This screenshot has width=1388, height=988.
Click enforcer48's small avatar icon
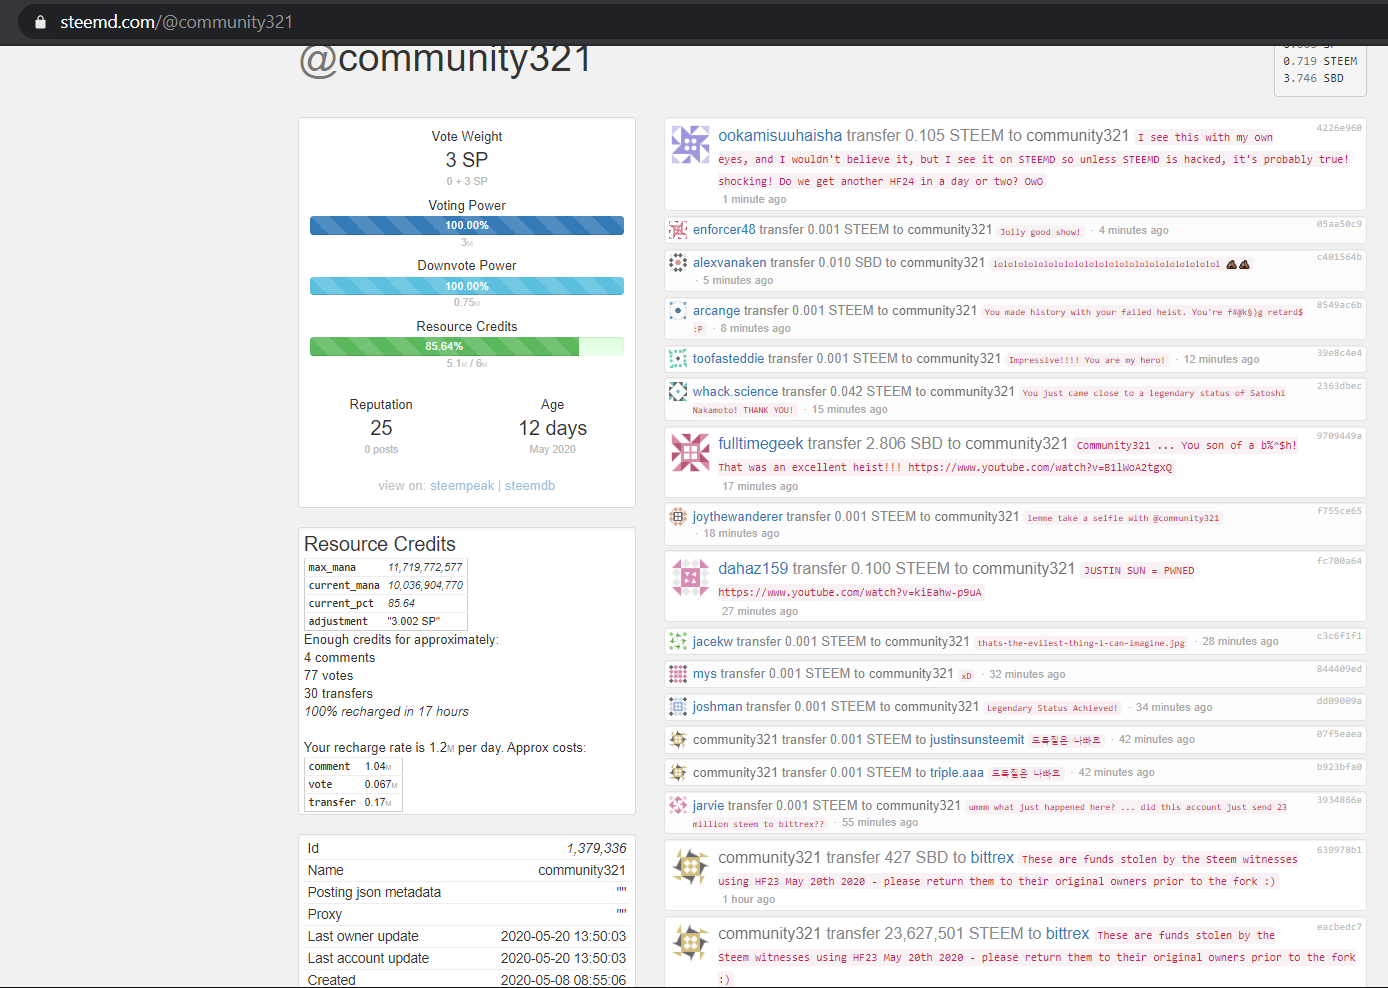point(678,230)
